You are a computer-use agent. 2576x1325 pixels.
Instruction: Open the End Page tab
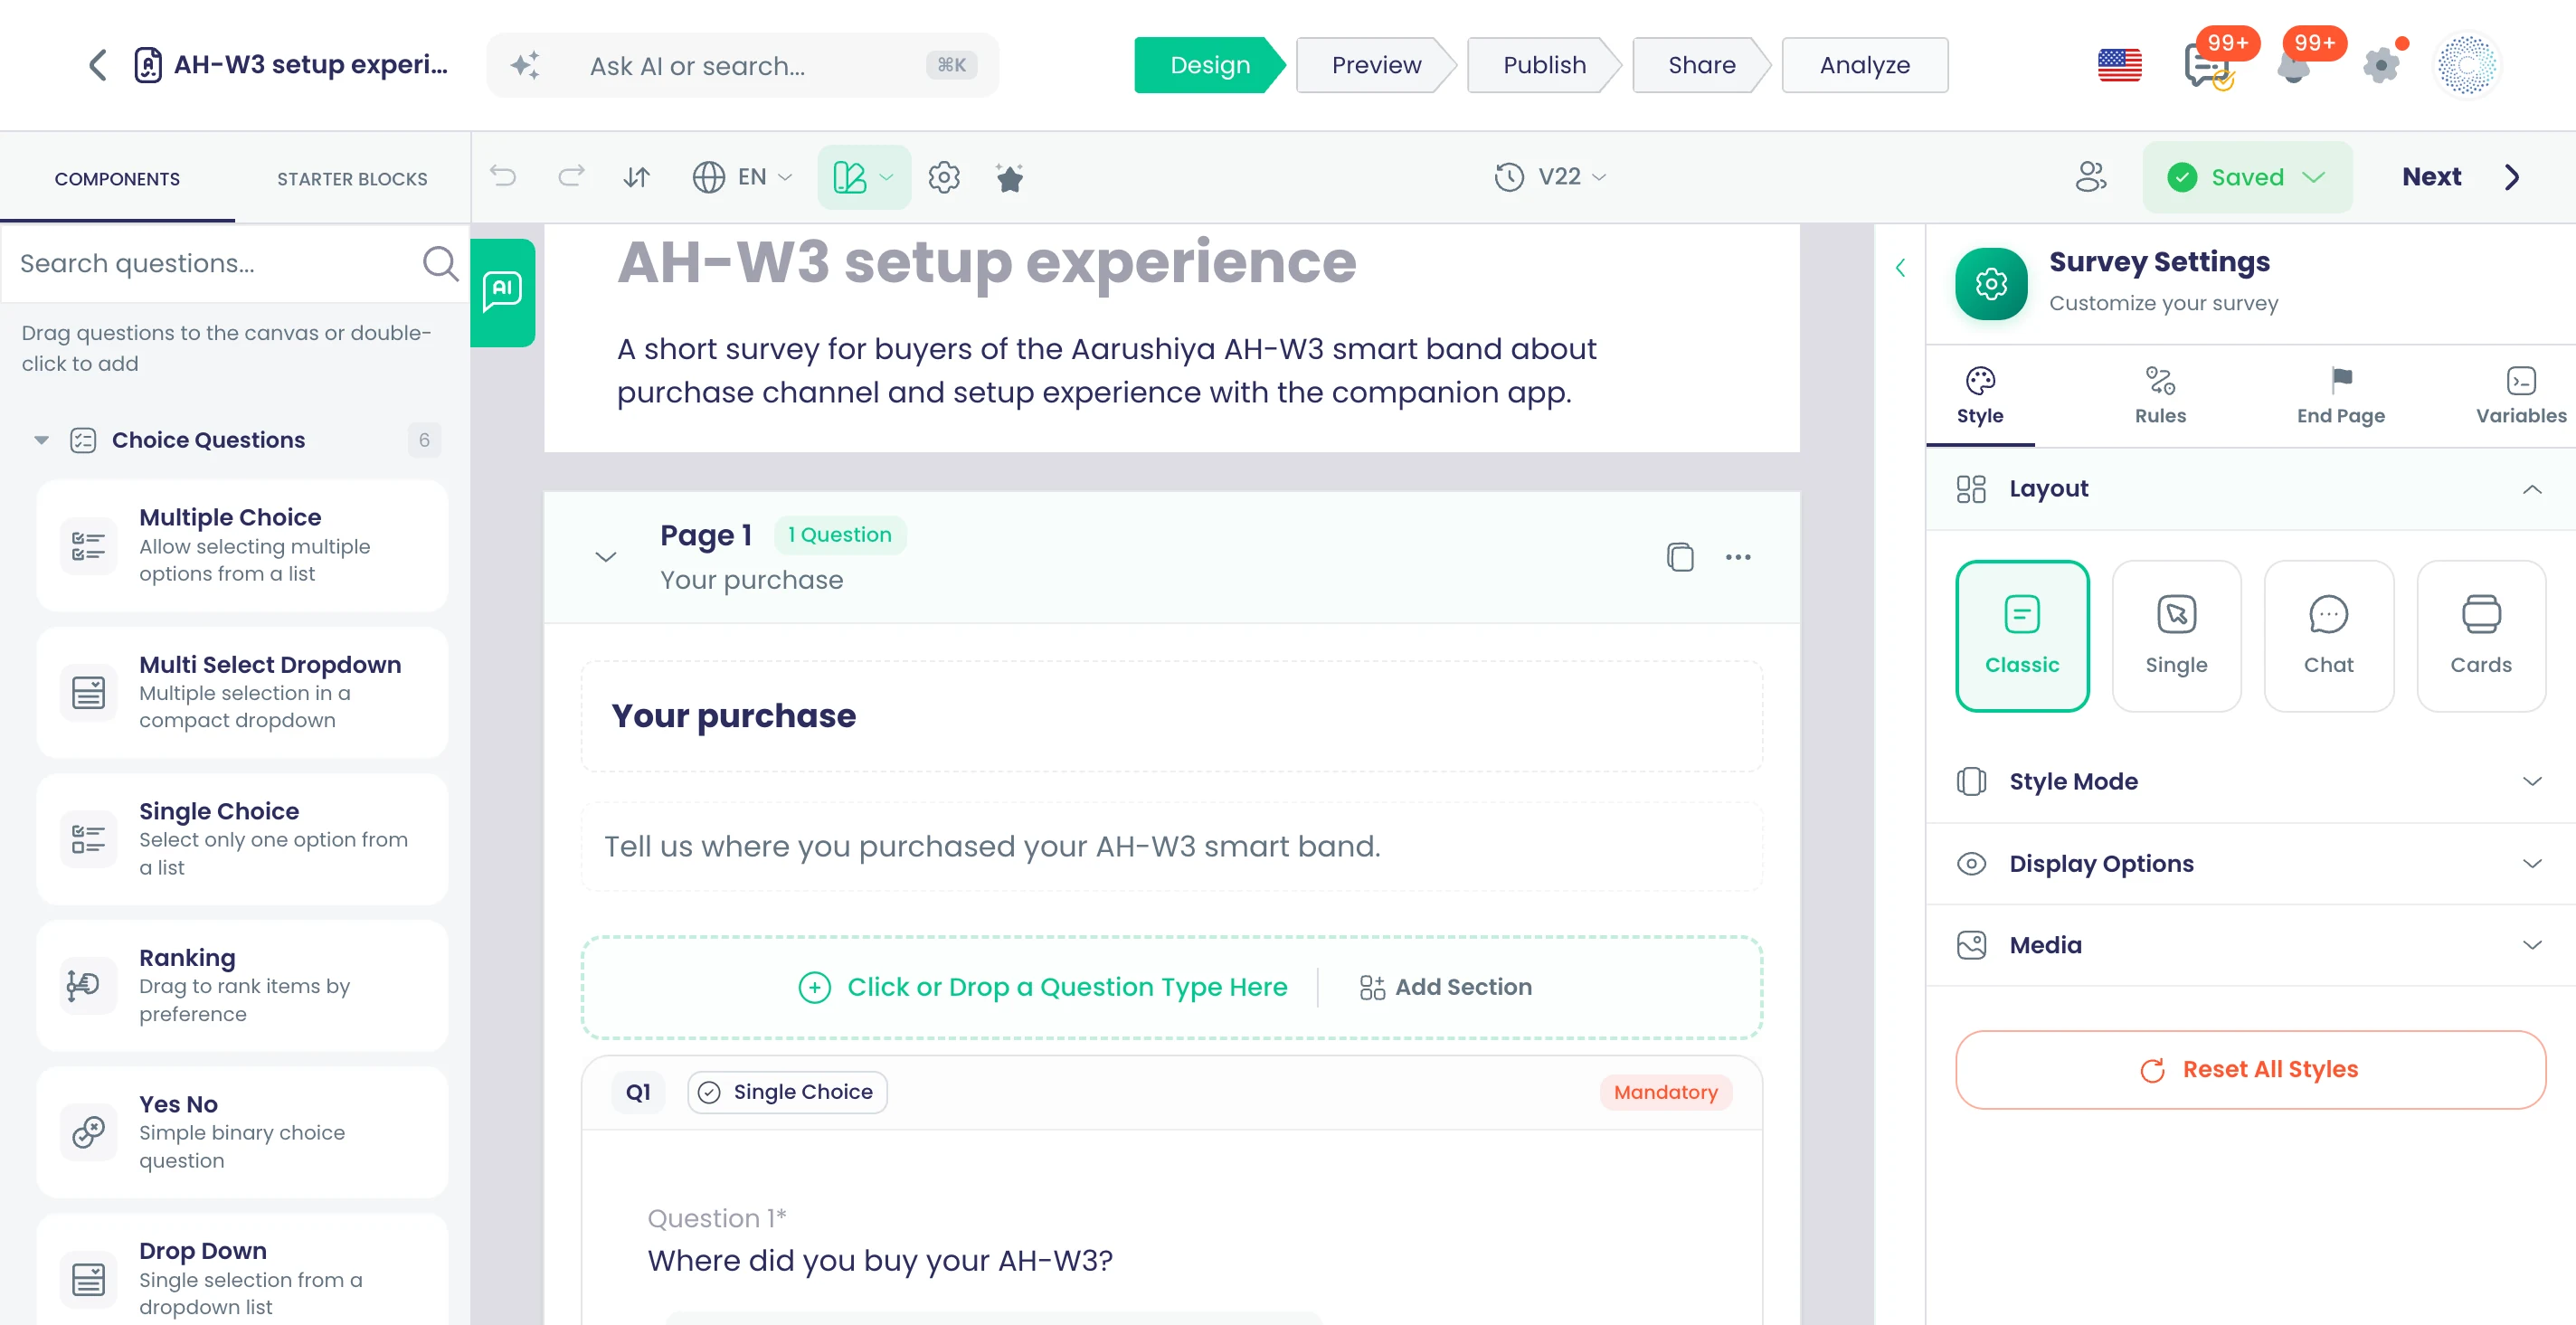click(x=2340, y=396)
